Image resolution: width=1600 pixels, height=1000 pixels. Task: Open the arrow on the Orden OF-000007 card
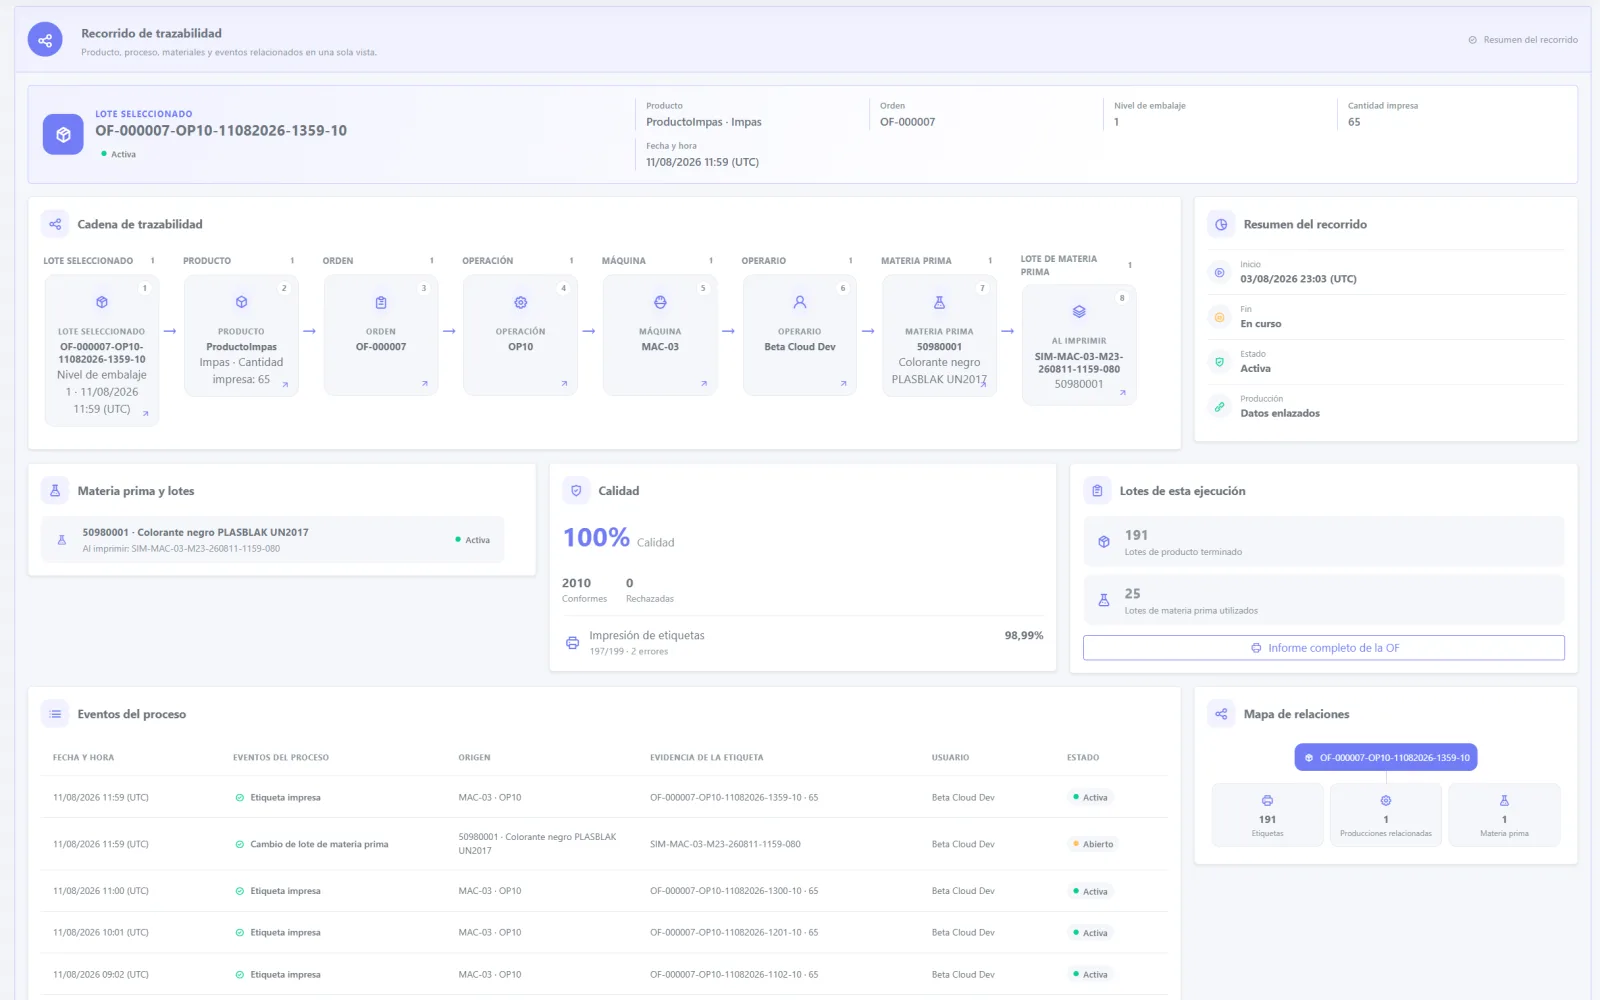(x=425, y=384)
